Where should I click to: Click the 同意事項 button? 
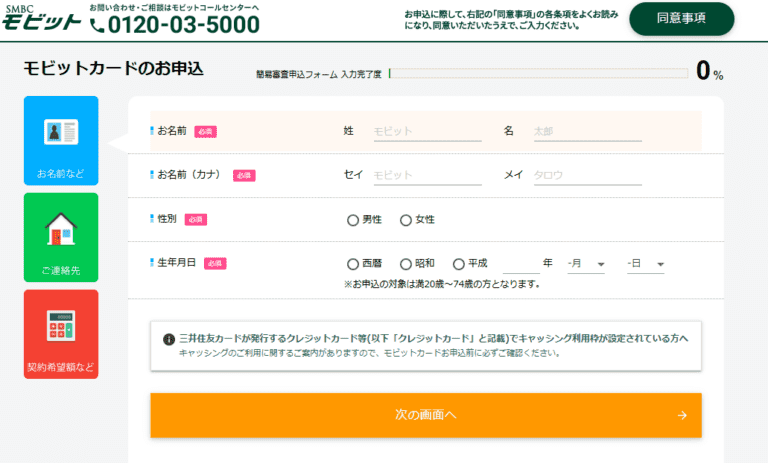(681, 19)
